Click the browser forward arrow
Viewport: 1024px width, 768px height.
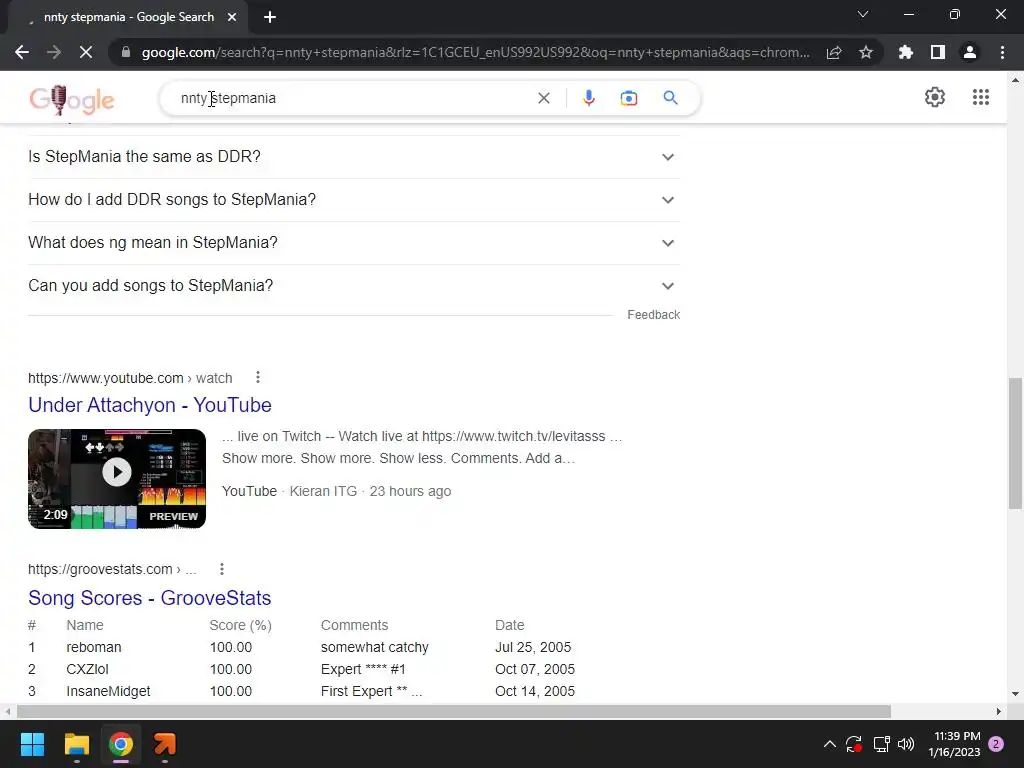coord(54,52)
